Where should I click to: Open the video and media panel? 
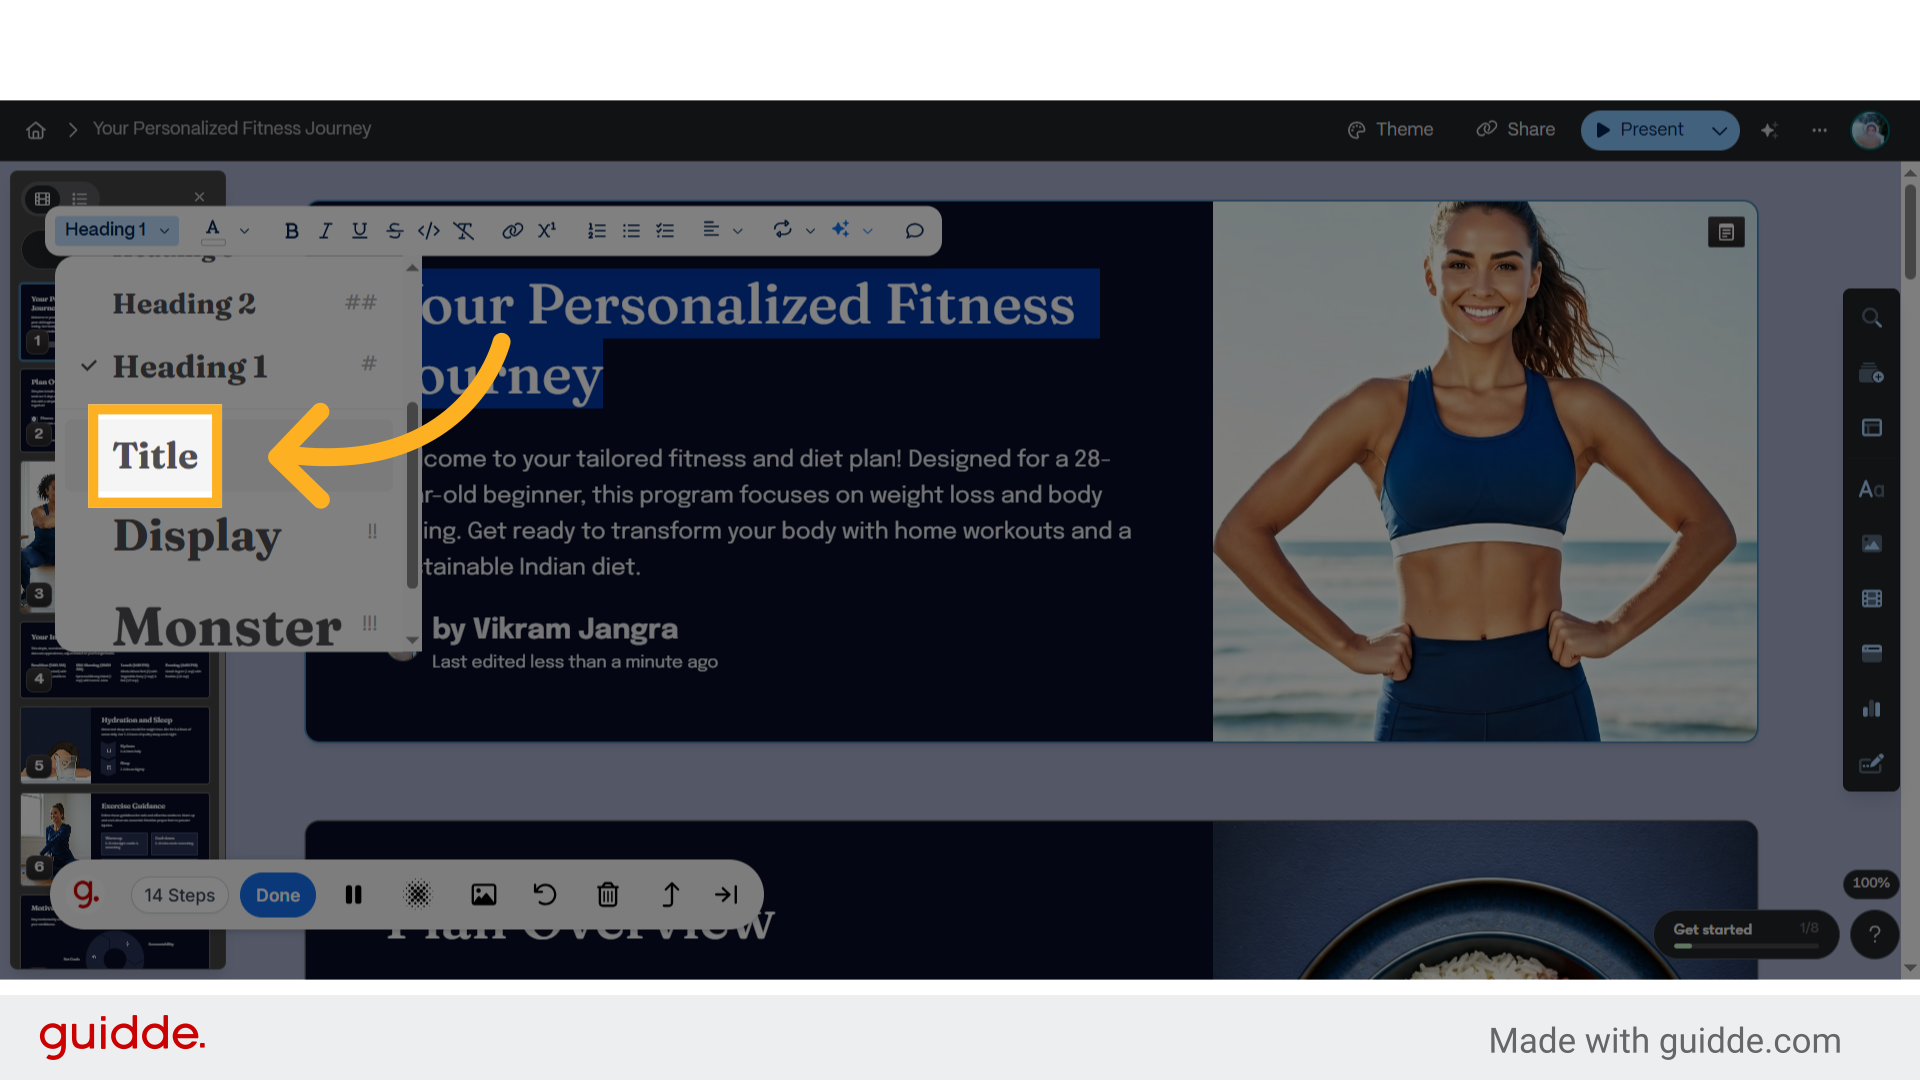[x=1872, y=599]
